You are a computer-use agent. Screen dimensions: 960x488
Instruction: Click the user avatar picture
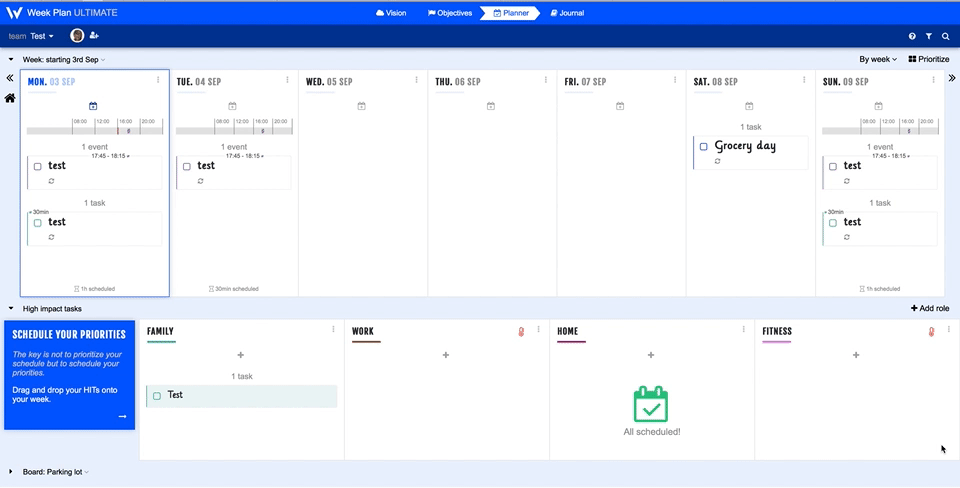click(x=77, y=36)
